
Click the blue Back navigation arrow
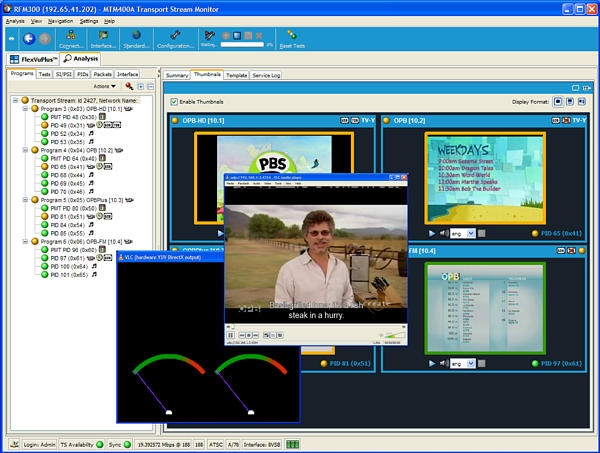[x=29, y=39]
